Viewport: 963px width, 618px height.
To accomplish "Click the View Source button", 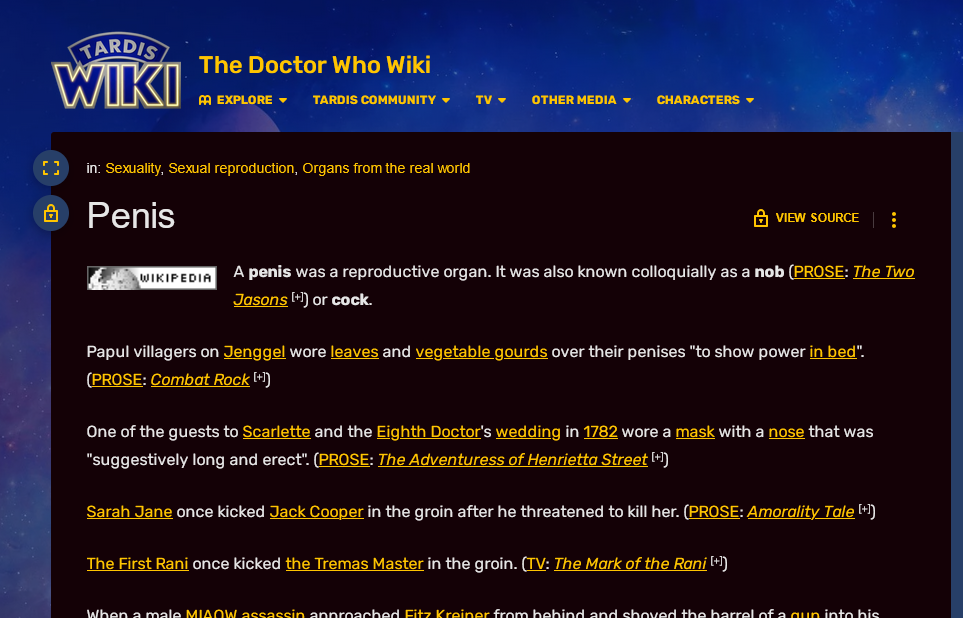I will tap(806, 218).
